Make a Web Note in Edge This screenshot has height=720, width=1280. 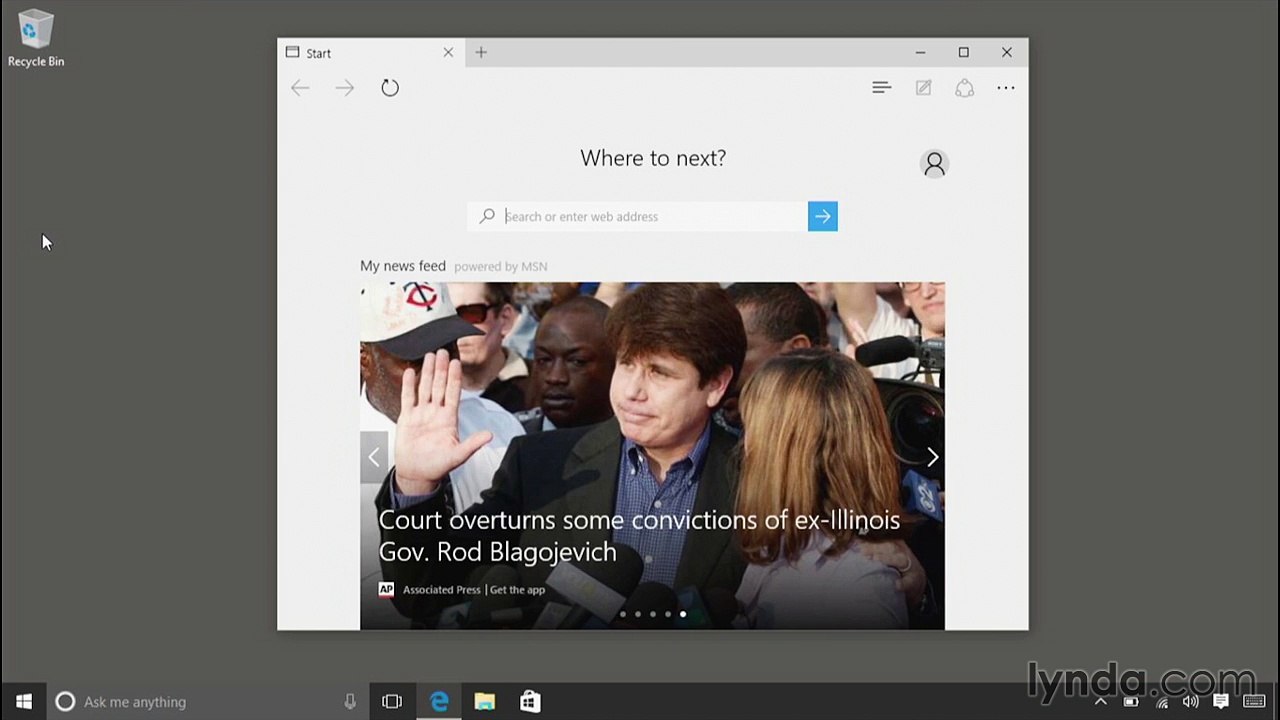coord(923,88)
